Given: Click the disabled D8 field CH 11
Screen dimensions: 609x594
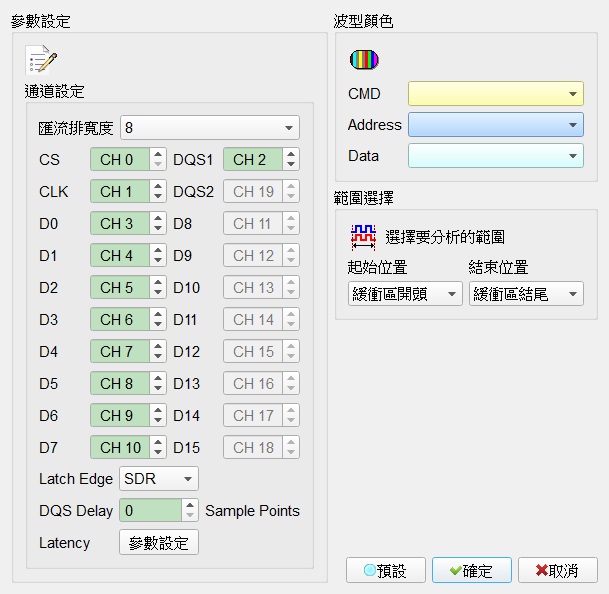Looking at the screenshot, I should coord(253,223).
